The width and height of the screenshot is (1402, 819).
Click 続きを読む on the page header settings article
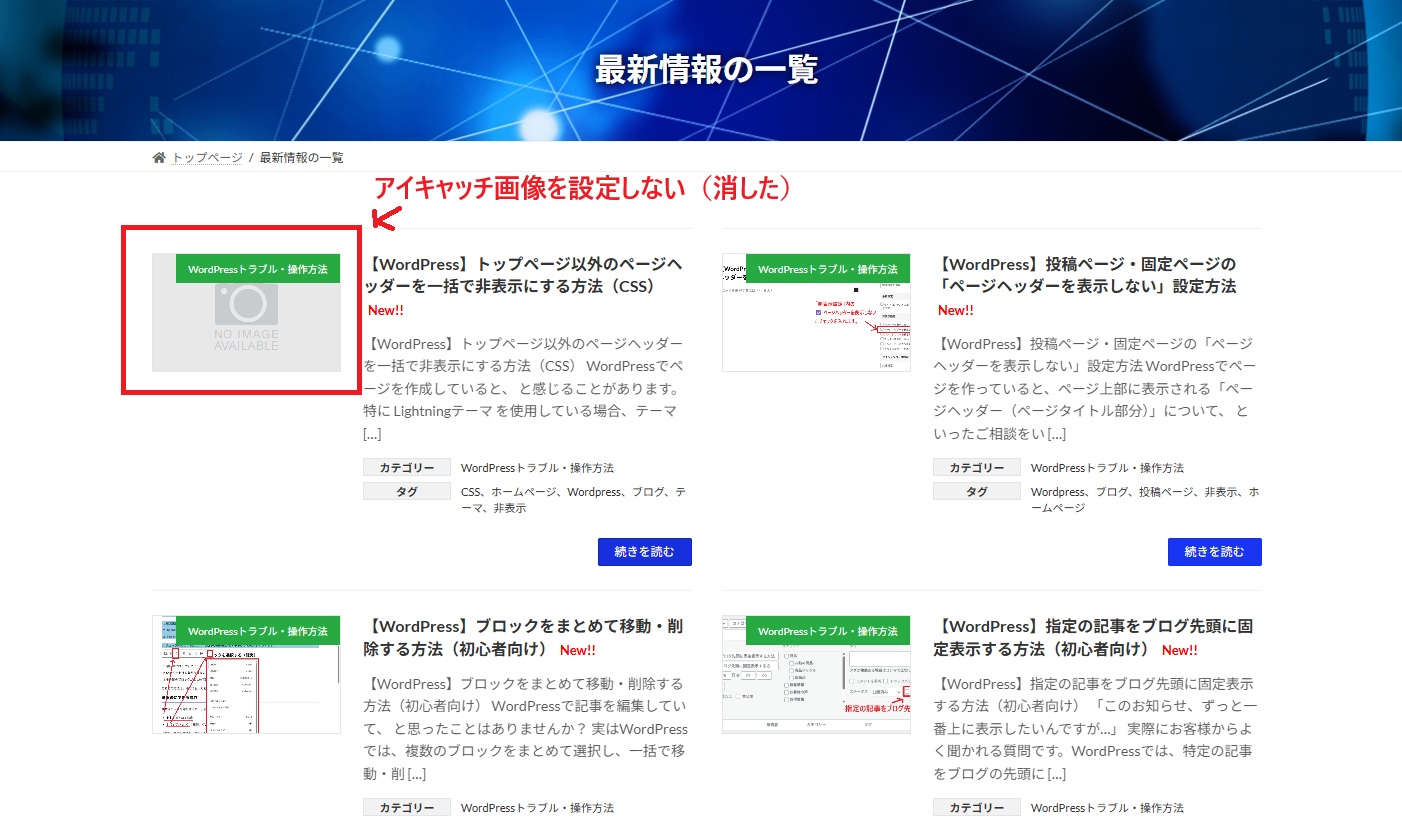point(1214,551)
